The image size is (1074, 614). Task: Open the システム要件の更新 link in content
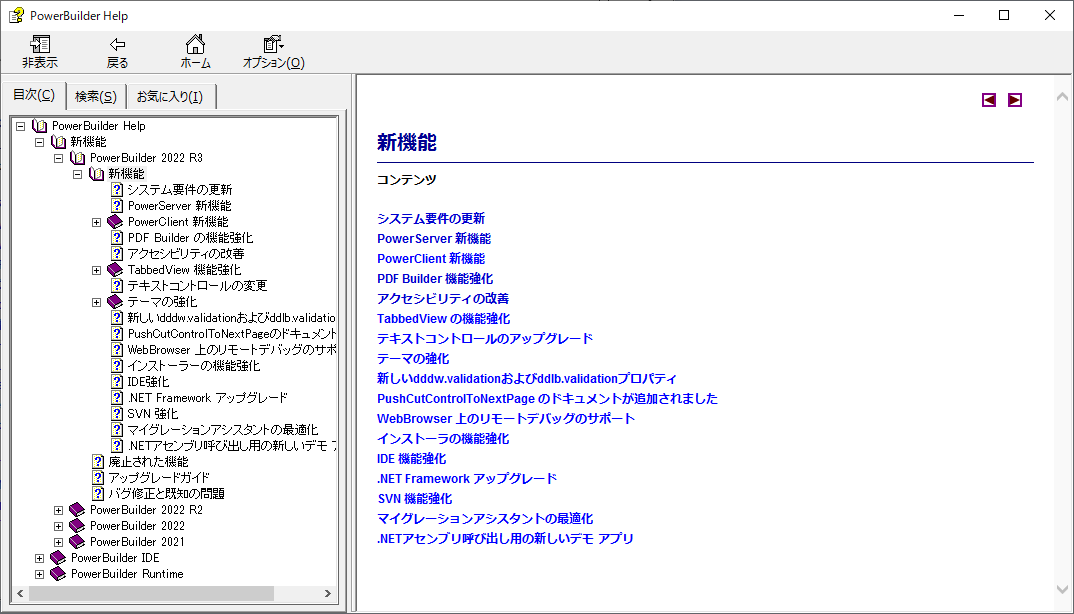[x=431, y=218]
